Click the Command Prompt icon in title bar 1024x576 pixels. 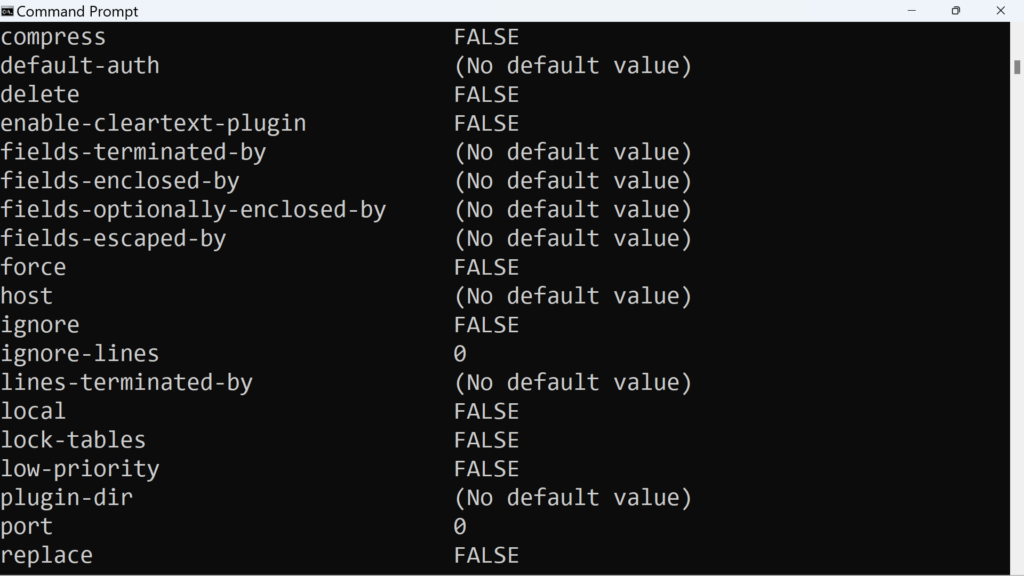coord(10,11)
